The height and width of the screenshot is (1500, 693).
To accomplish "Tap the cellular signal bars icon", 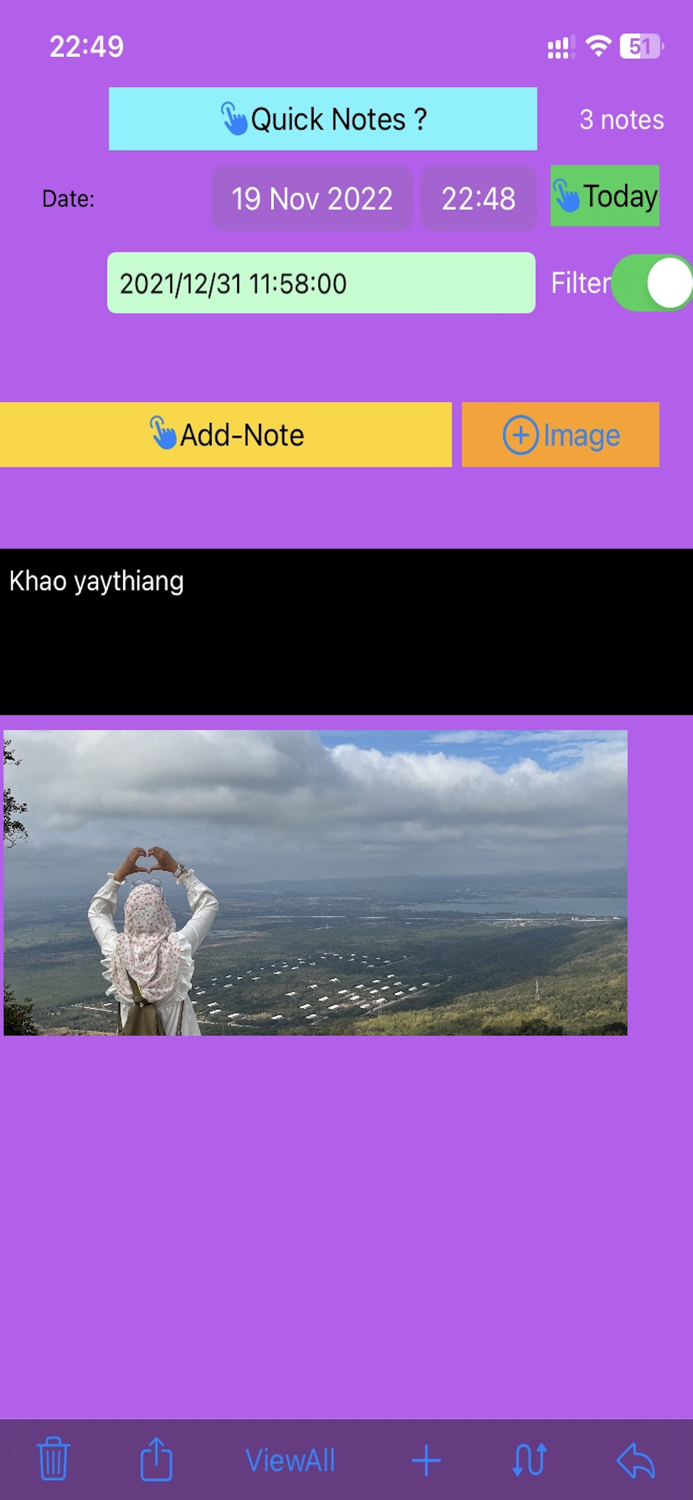I will click(560, 46).
